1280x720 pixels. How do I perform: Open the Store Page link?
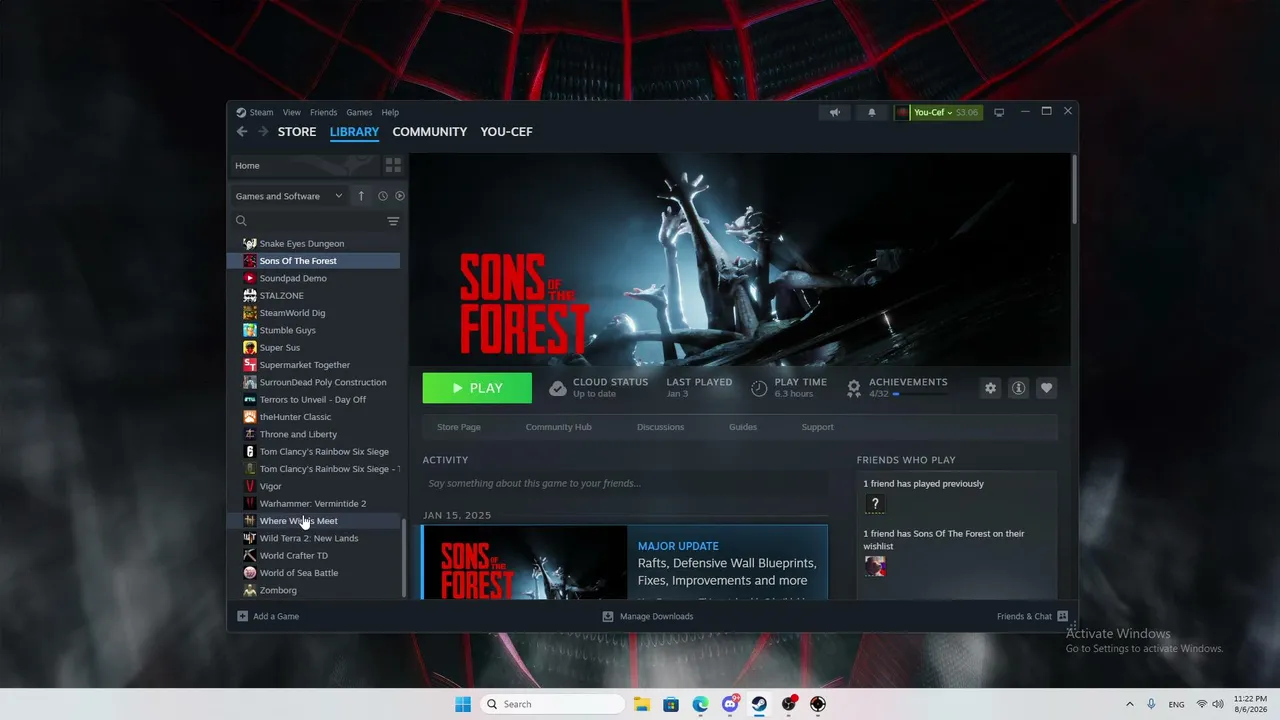(459, 427)
